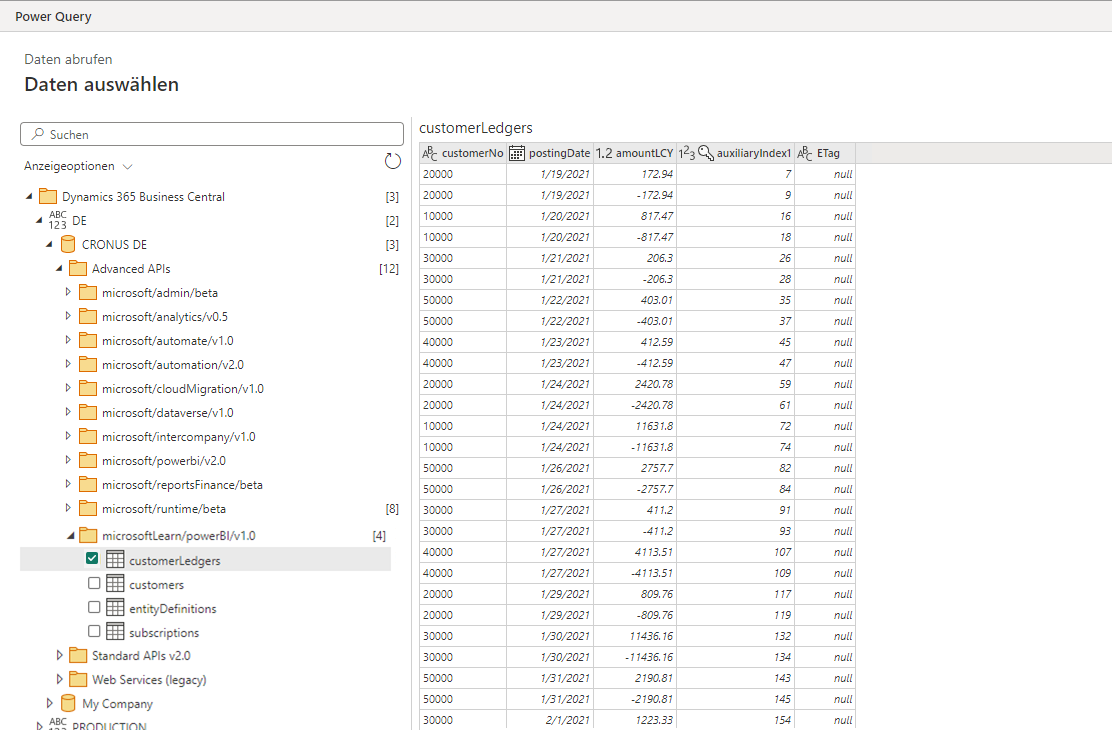This screenshot has height=730, width=1112.
Task: Click the search magnifier icon
Action: point(38,134)
